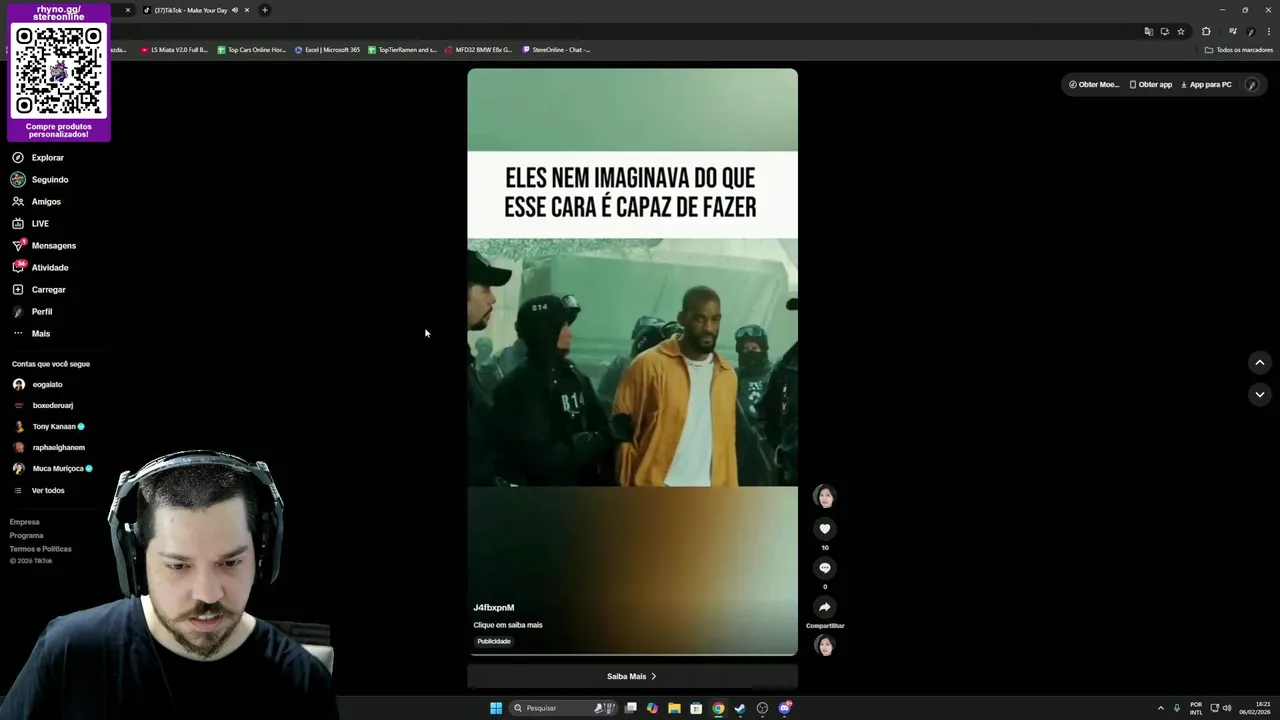Open the Chrome profile avatar in toolbar

(x=1250, y=31)
